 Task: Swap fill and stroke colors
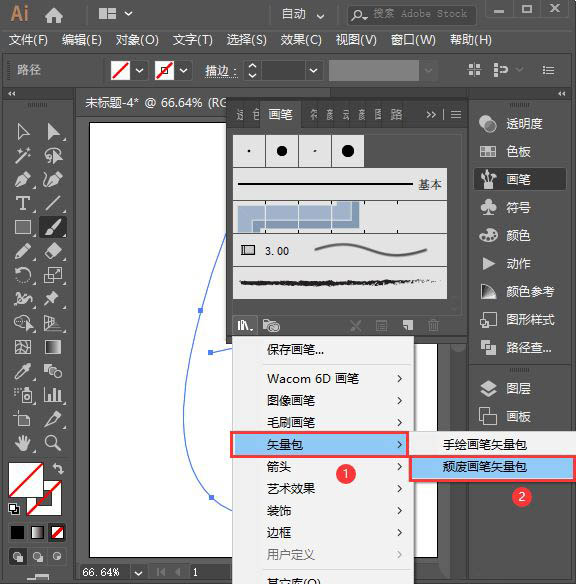[x=58, y=468]
